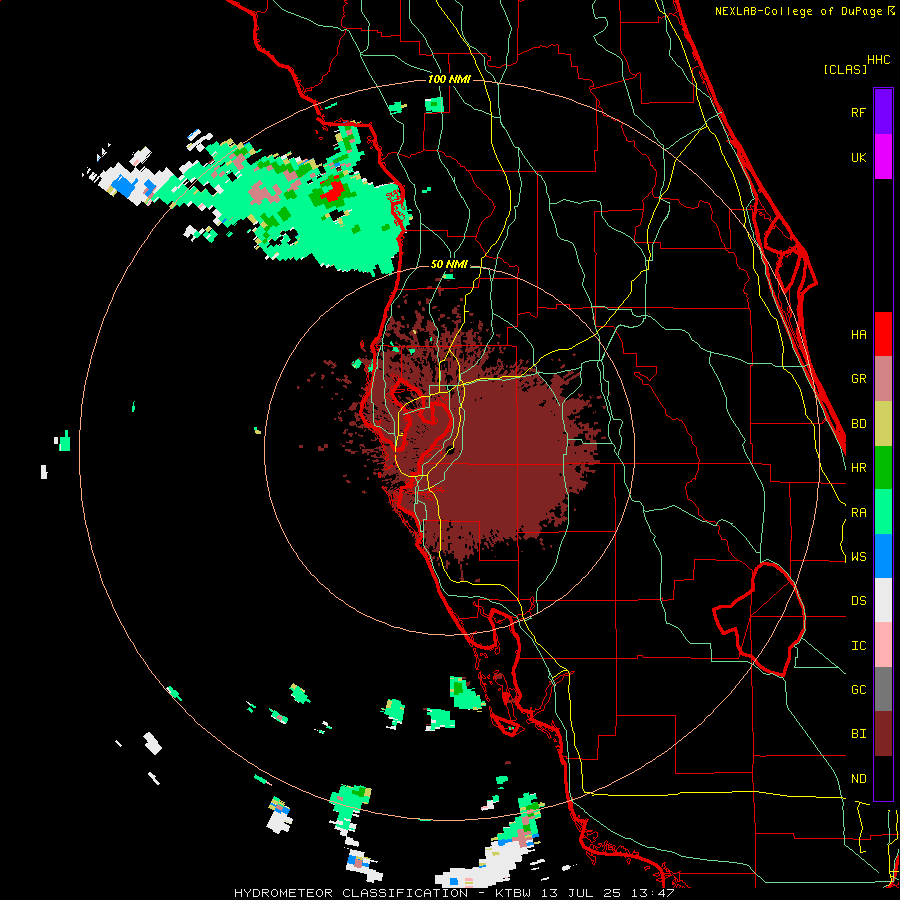Click the GC legend label
900x900 pixels.
(858, 690)
